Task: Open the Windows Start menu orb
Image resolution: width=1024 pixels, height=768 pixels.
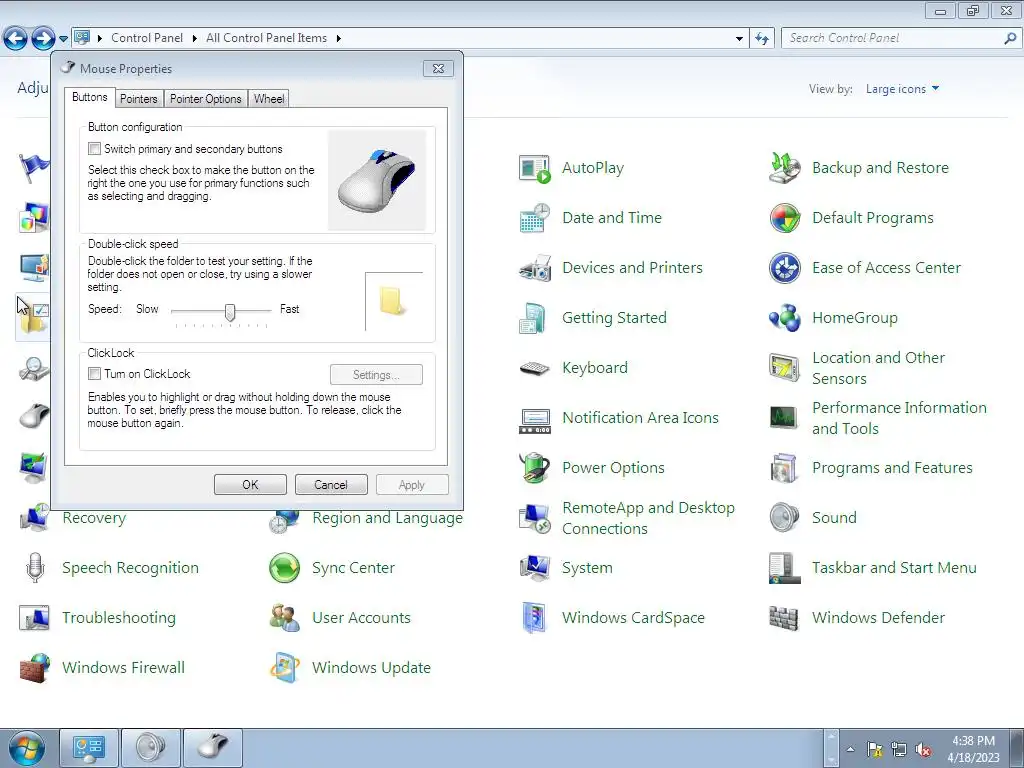Action: tap(27, 748)
